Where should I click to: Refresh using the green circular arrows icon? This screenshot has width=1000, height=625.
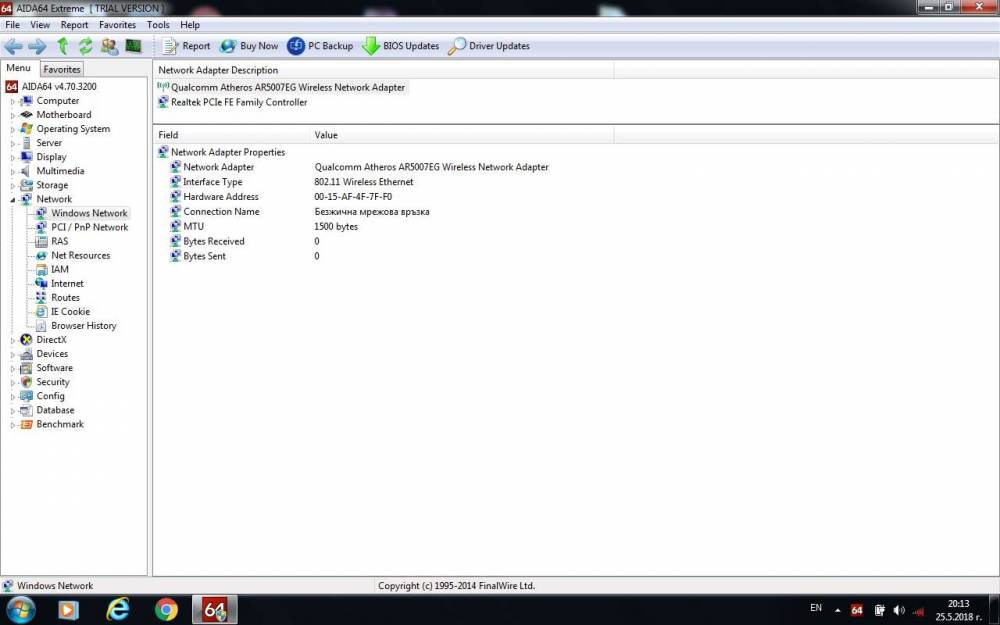coord(85,46)
